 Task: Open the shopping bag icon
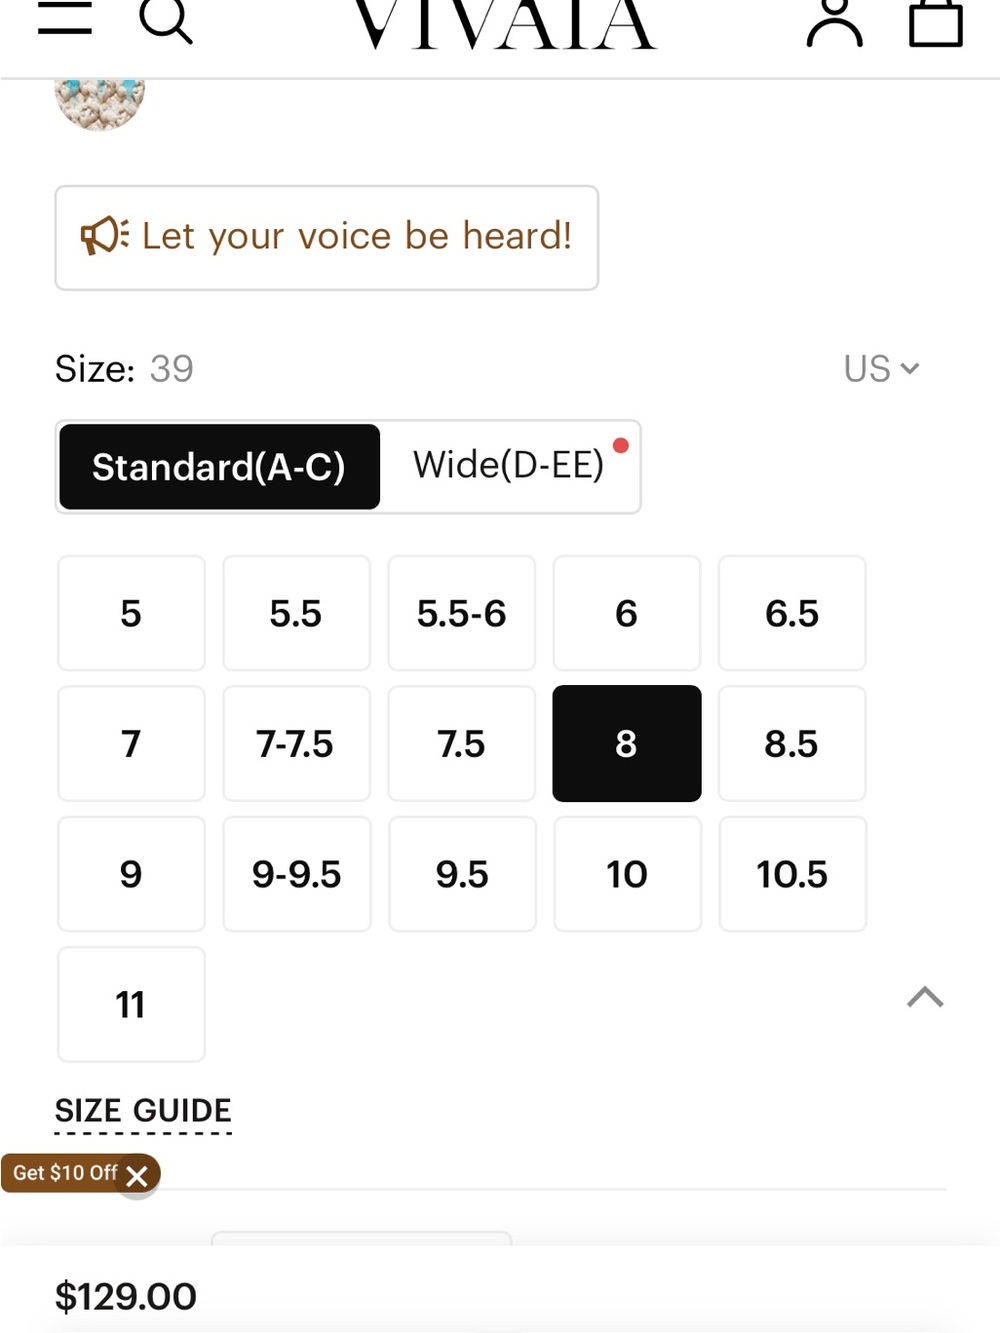point(936,22)
